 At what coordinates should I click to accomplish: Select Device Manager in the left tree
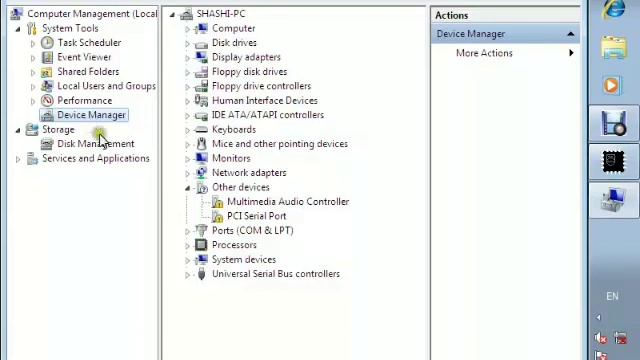click(x=91, y=115)
